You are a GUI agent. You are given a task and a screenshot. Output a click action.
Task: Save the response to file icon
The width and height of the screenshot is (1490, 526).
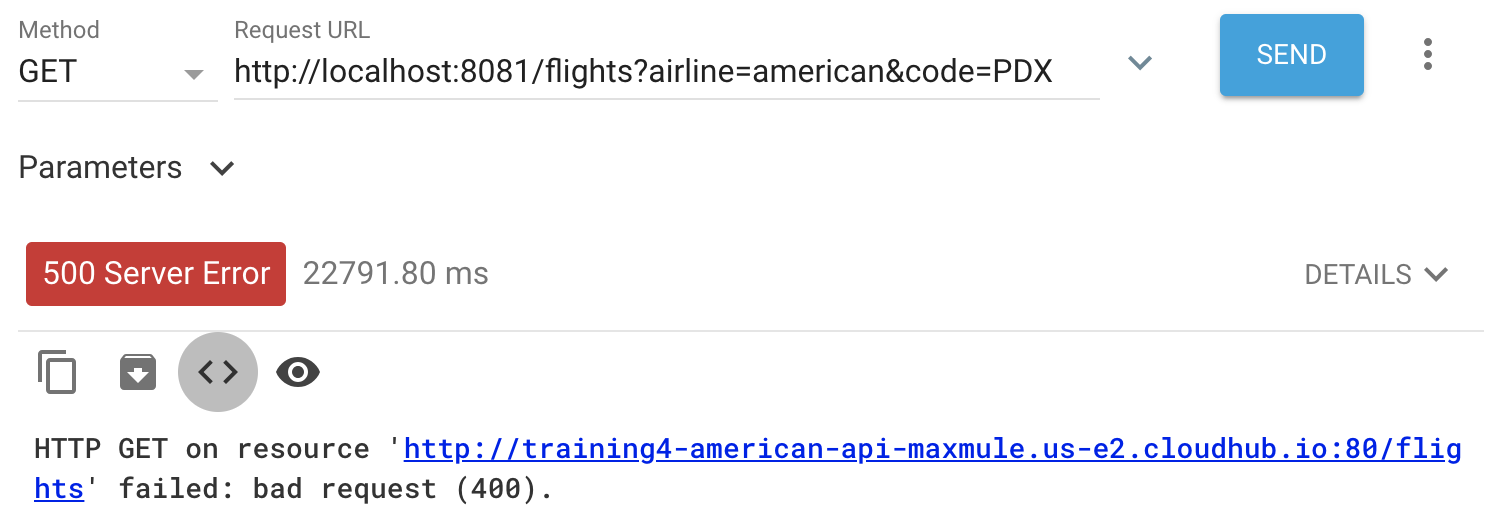[x=138, y=372]
